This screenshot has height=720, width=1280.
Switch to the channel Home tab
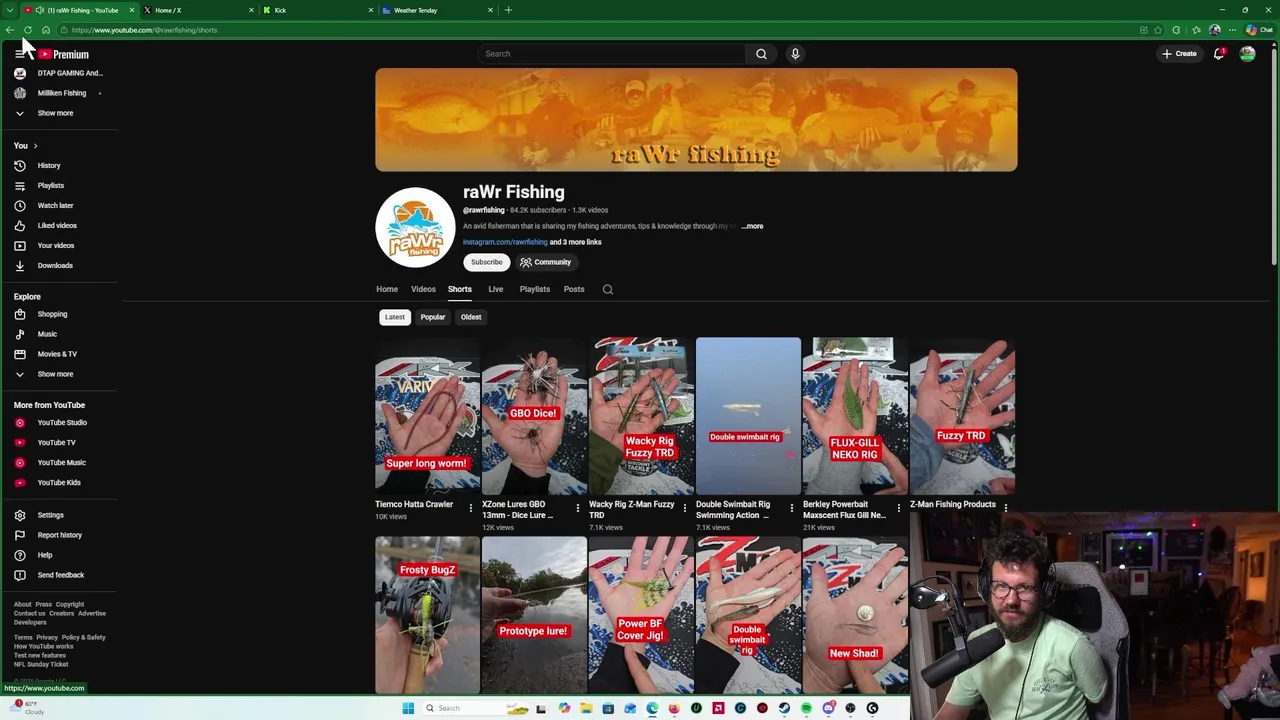point(387,289)
